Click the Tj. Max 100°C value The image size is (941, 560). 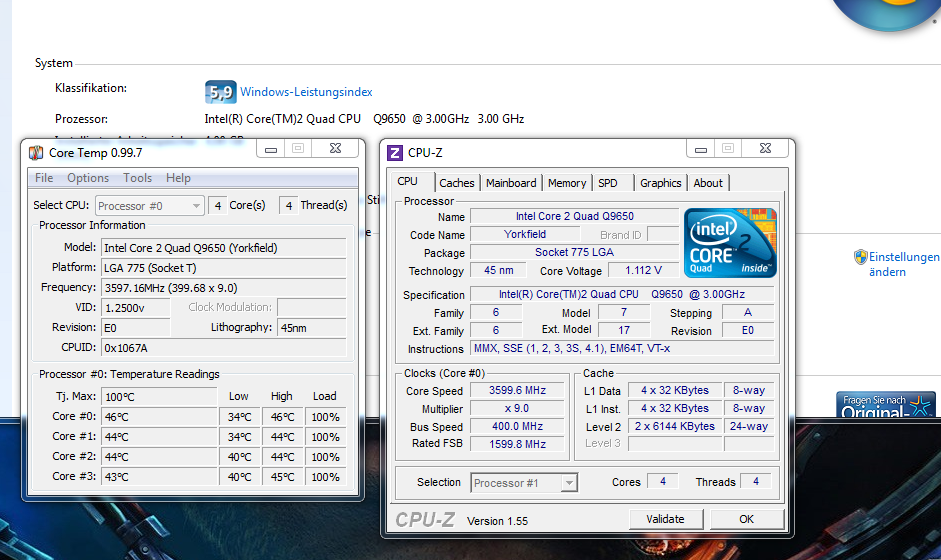tap(159, 397)
